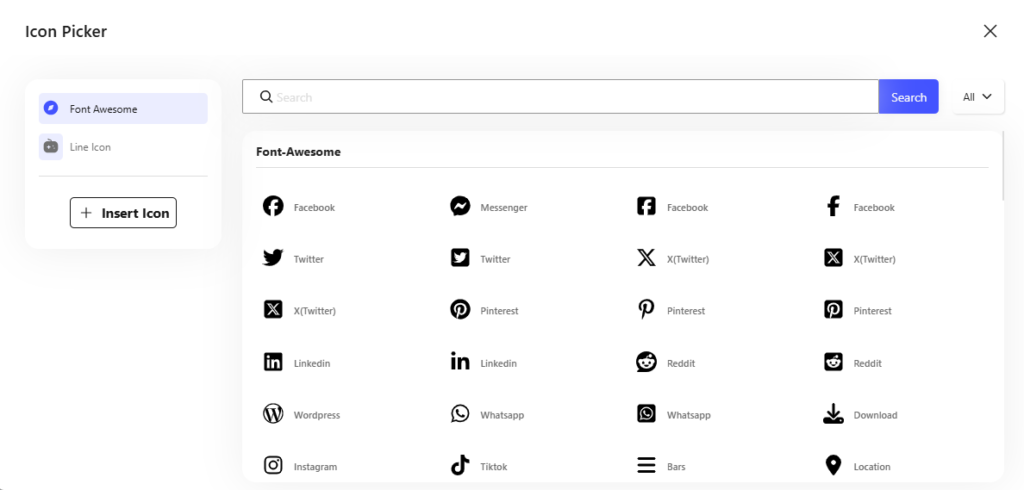Open the All filter dropdown
1024x490 pixels.
click(978, 97)
